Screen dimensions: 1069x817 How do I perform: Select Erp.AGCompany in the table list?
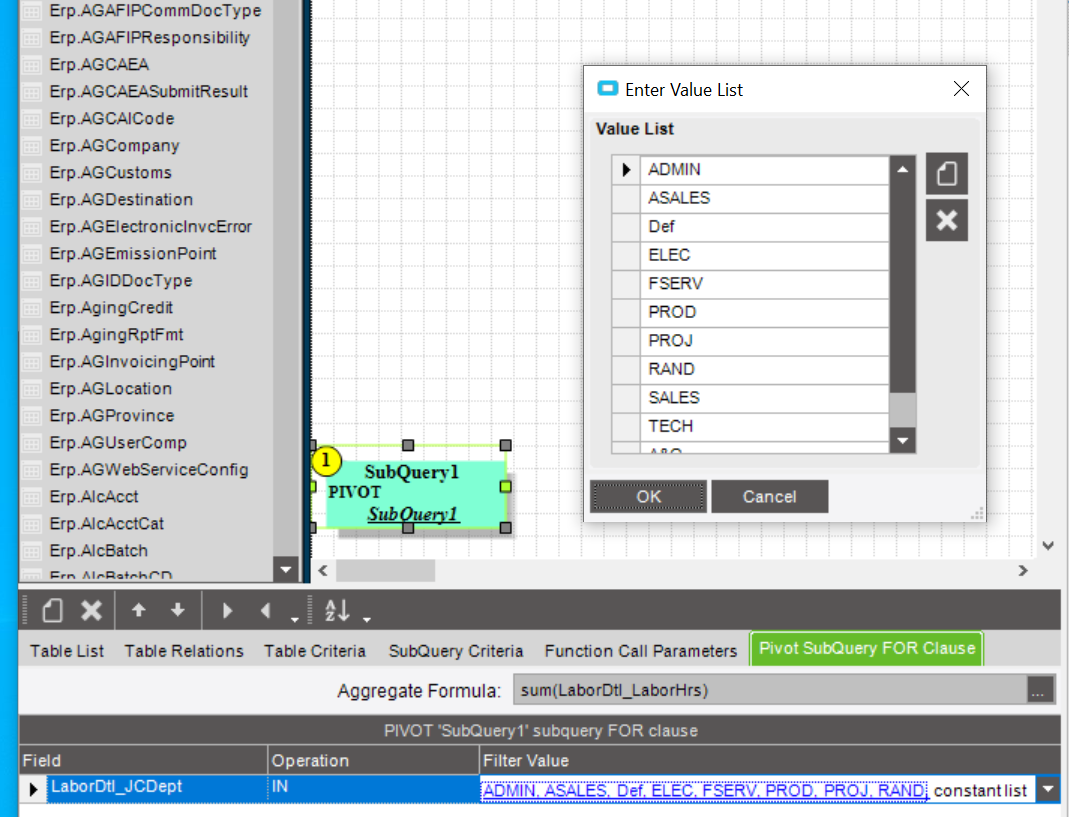pyautogui.click(x=114, y=145)
